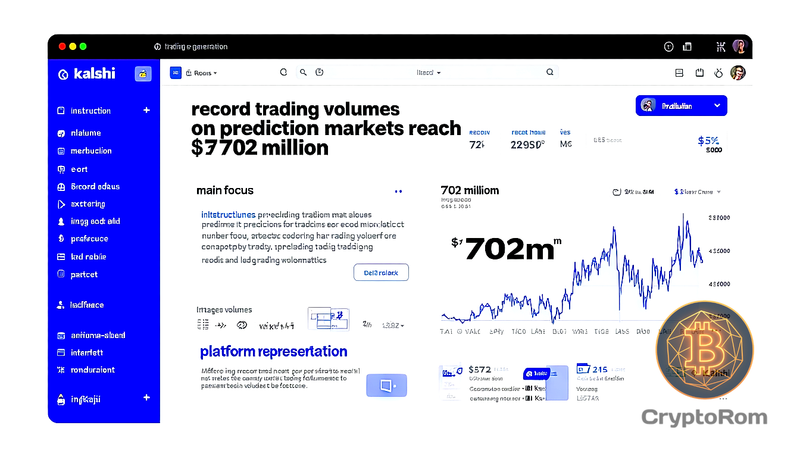Click the thumbnail preview under Images volumes
The height and width of the screenshot is (457, 800).
pyautogui.click(x=329, y=319)
